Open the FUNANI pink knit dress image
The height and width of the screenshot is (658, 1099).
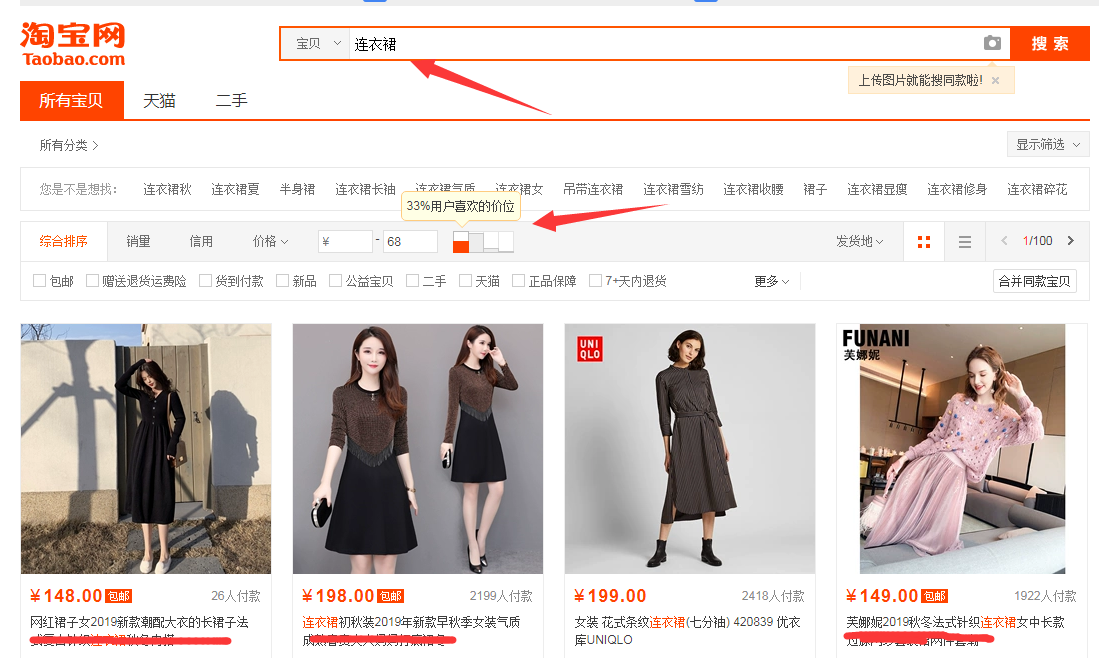962,448
